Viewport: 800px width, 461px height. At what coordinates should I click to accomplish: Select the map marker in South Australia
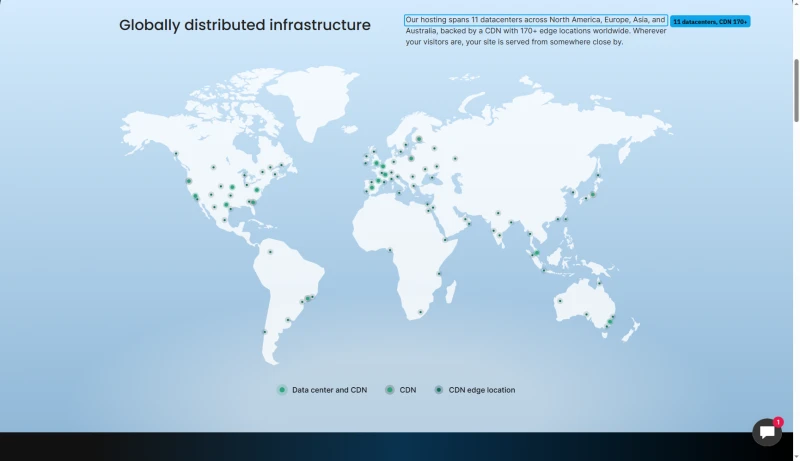coord(586,314)
